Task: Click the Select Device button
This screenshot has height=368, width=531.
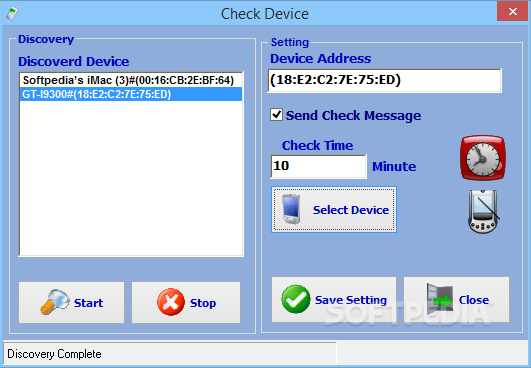Action: [x=334, y=210]
